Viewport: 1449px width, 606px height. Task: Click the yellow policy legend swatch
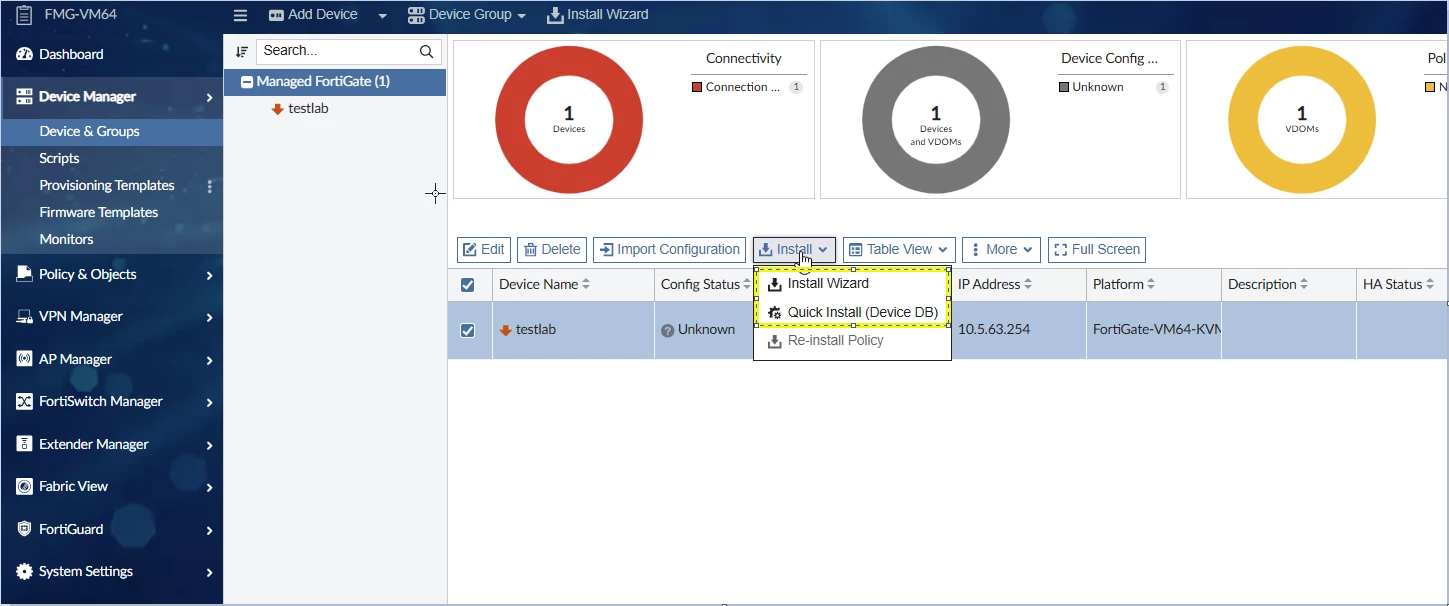tap(1431, 88)
